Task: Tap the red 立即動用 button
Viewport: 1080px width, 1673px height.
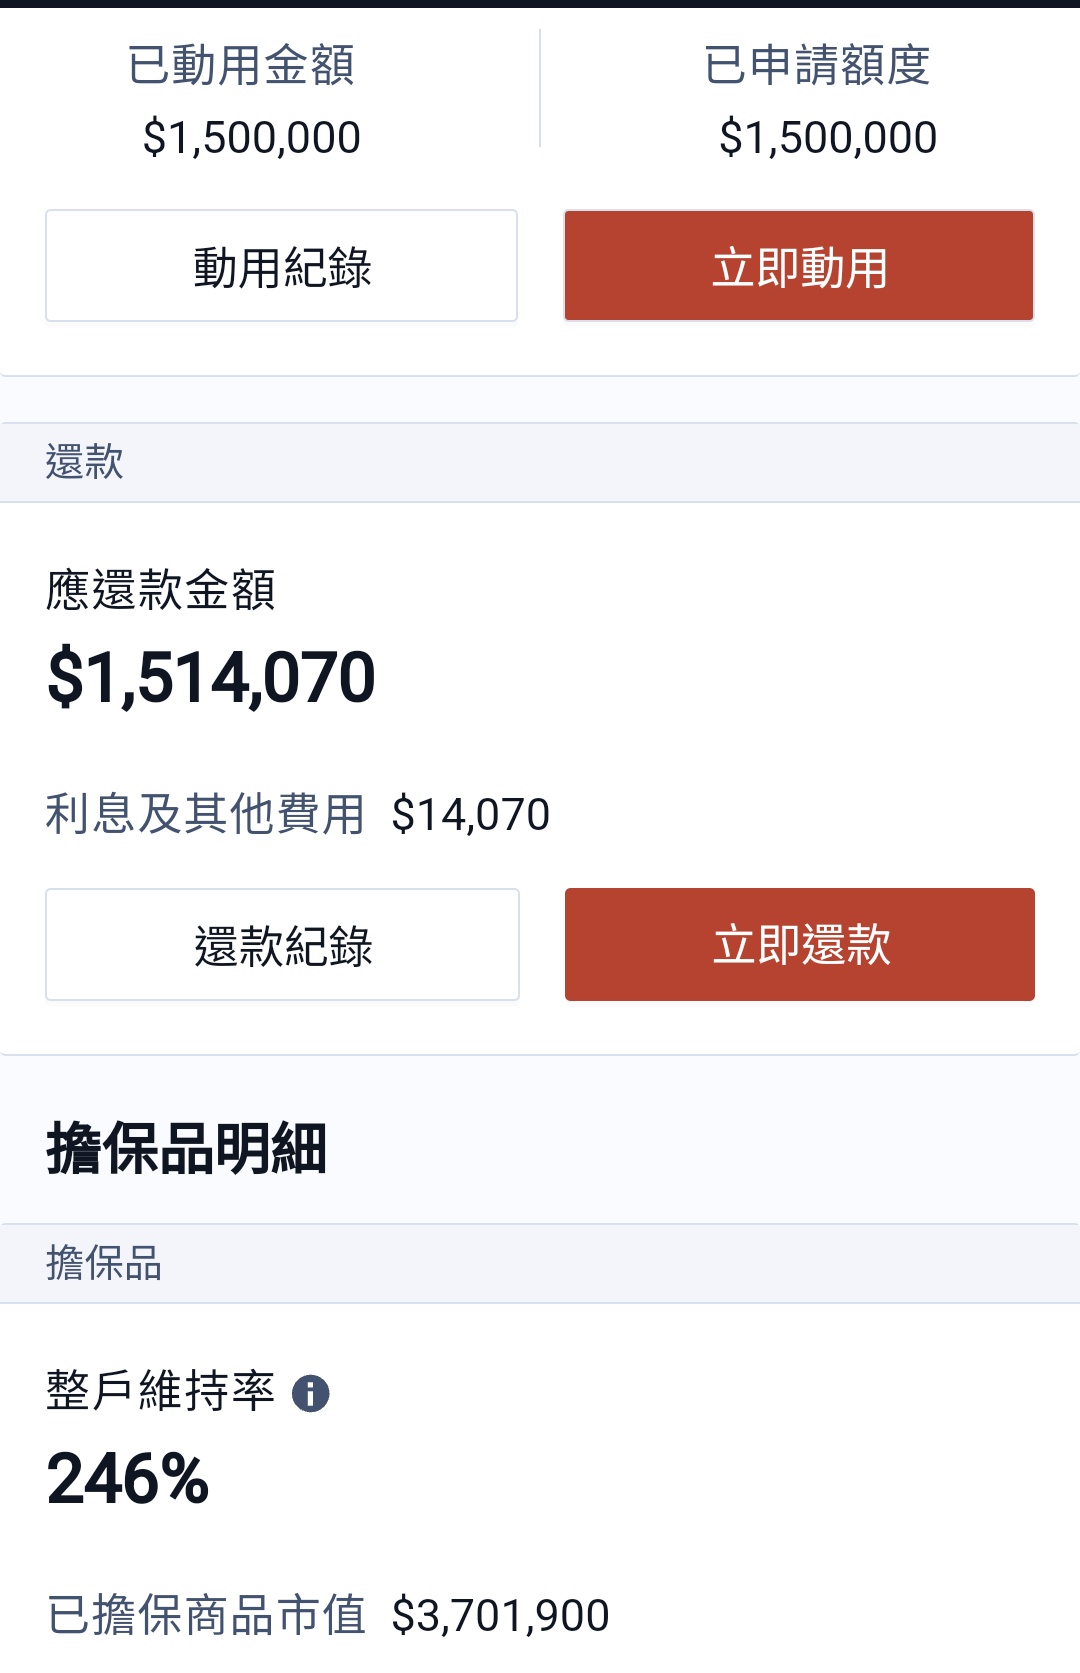Action: click(x=799, y=266)
